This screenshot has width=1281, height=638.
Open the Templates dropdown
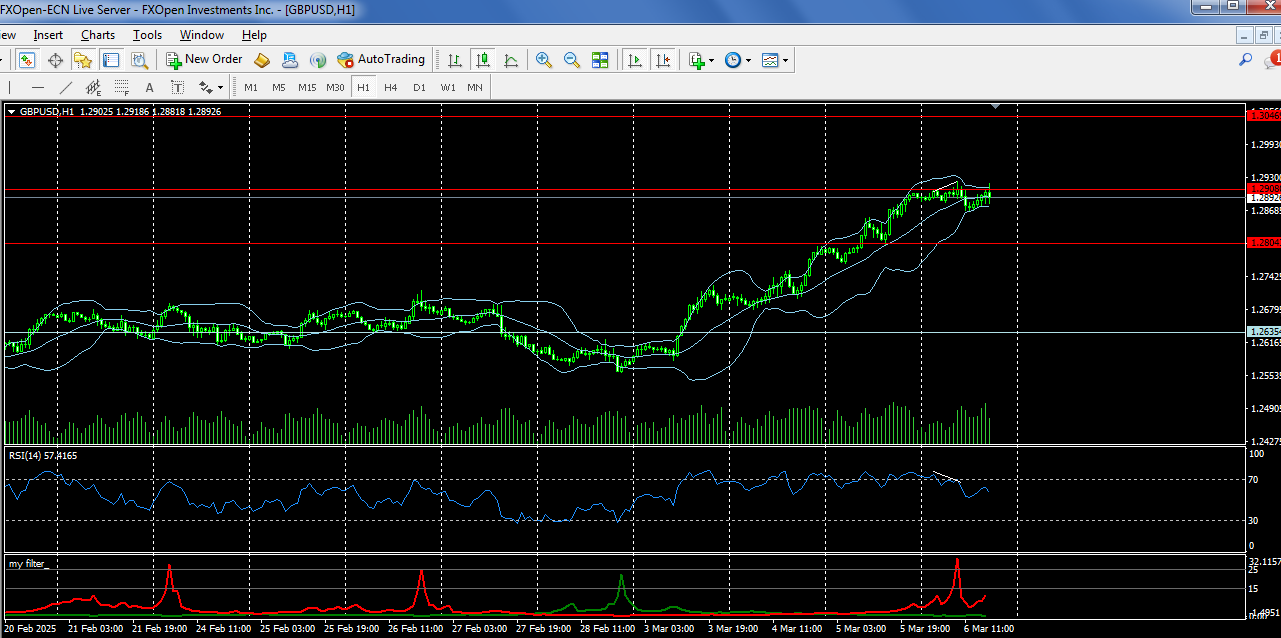(x=774, y=60)
